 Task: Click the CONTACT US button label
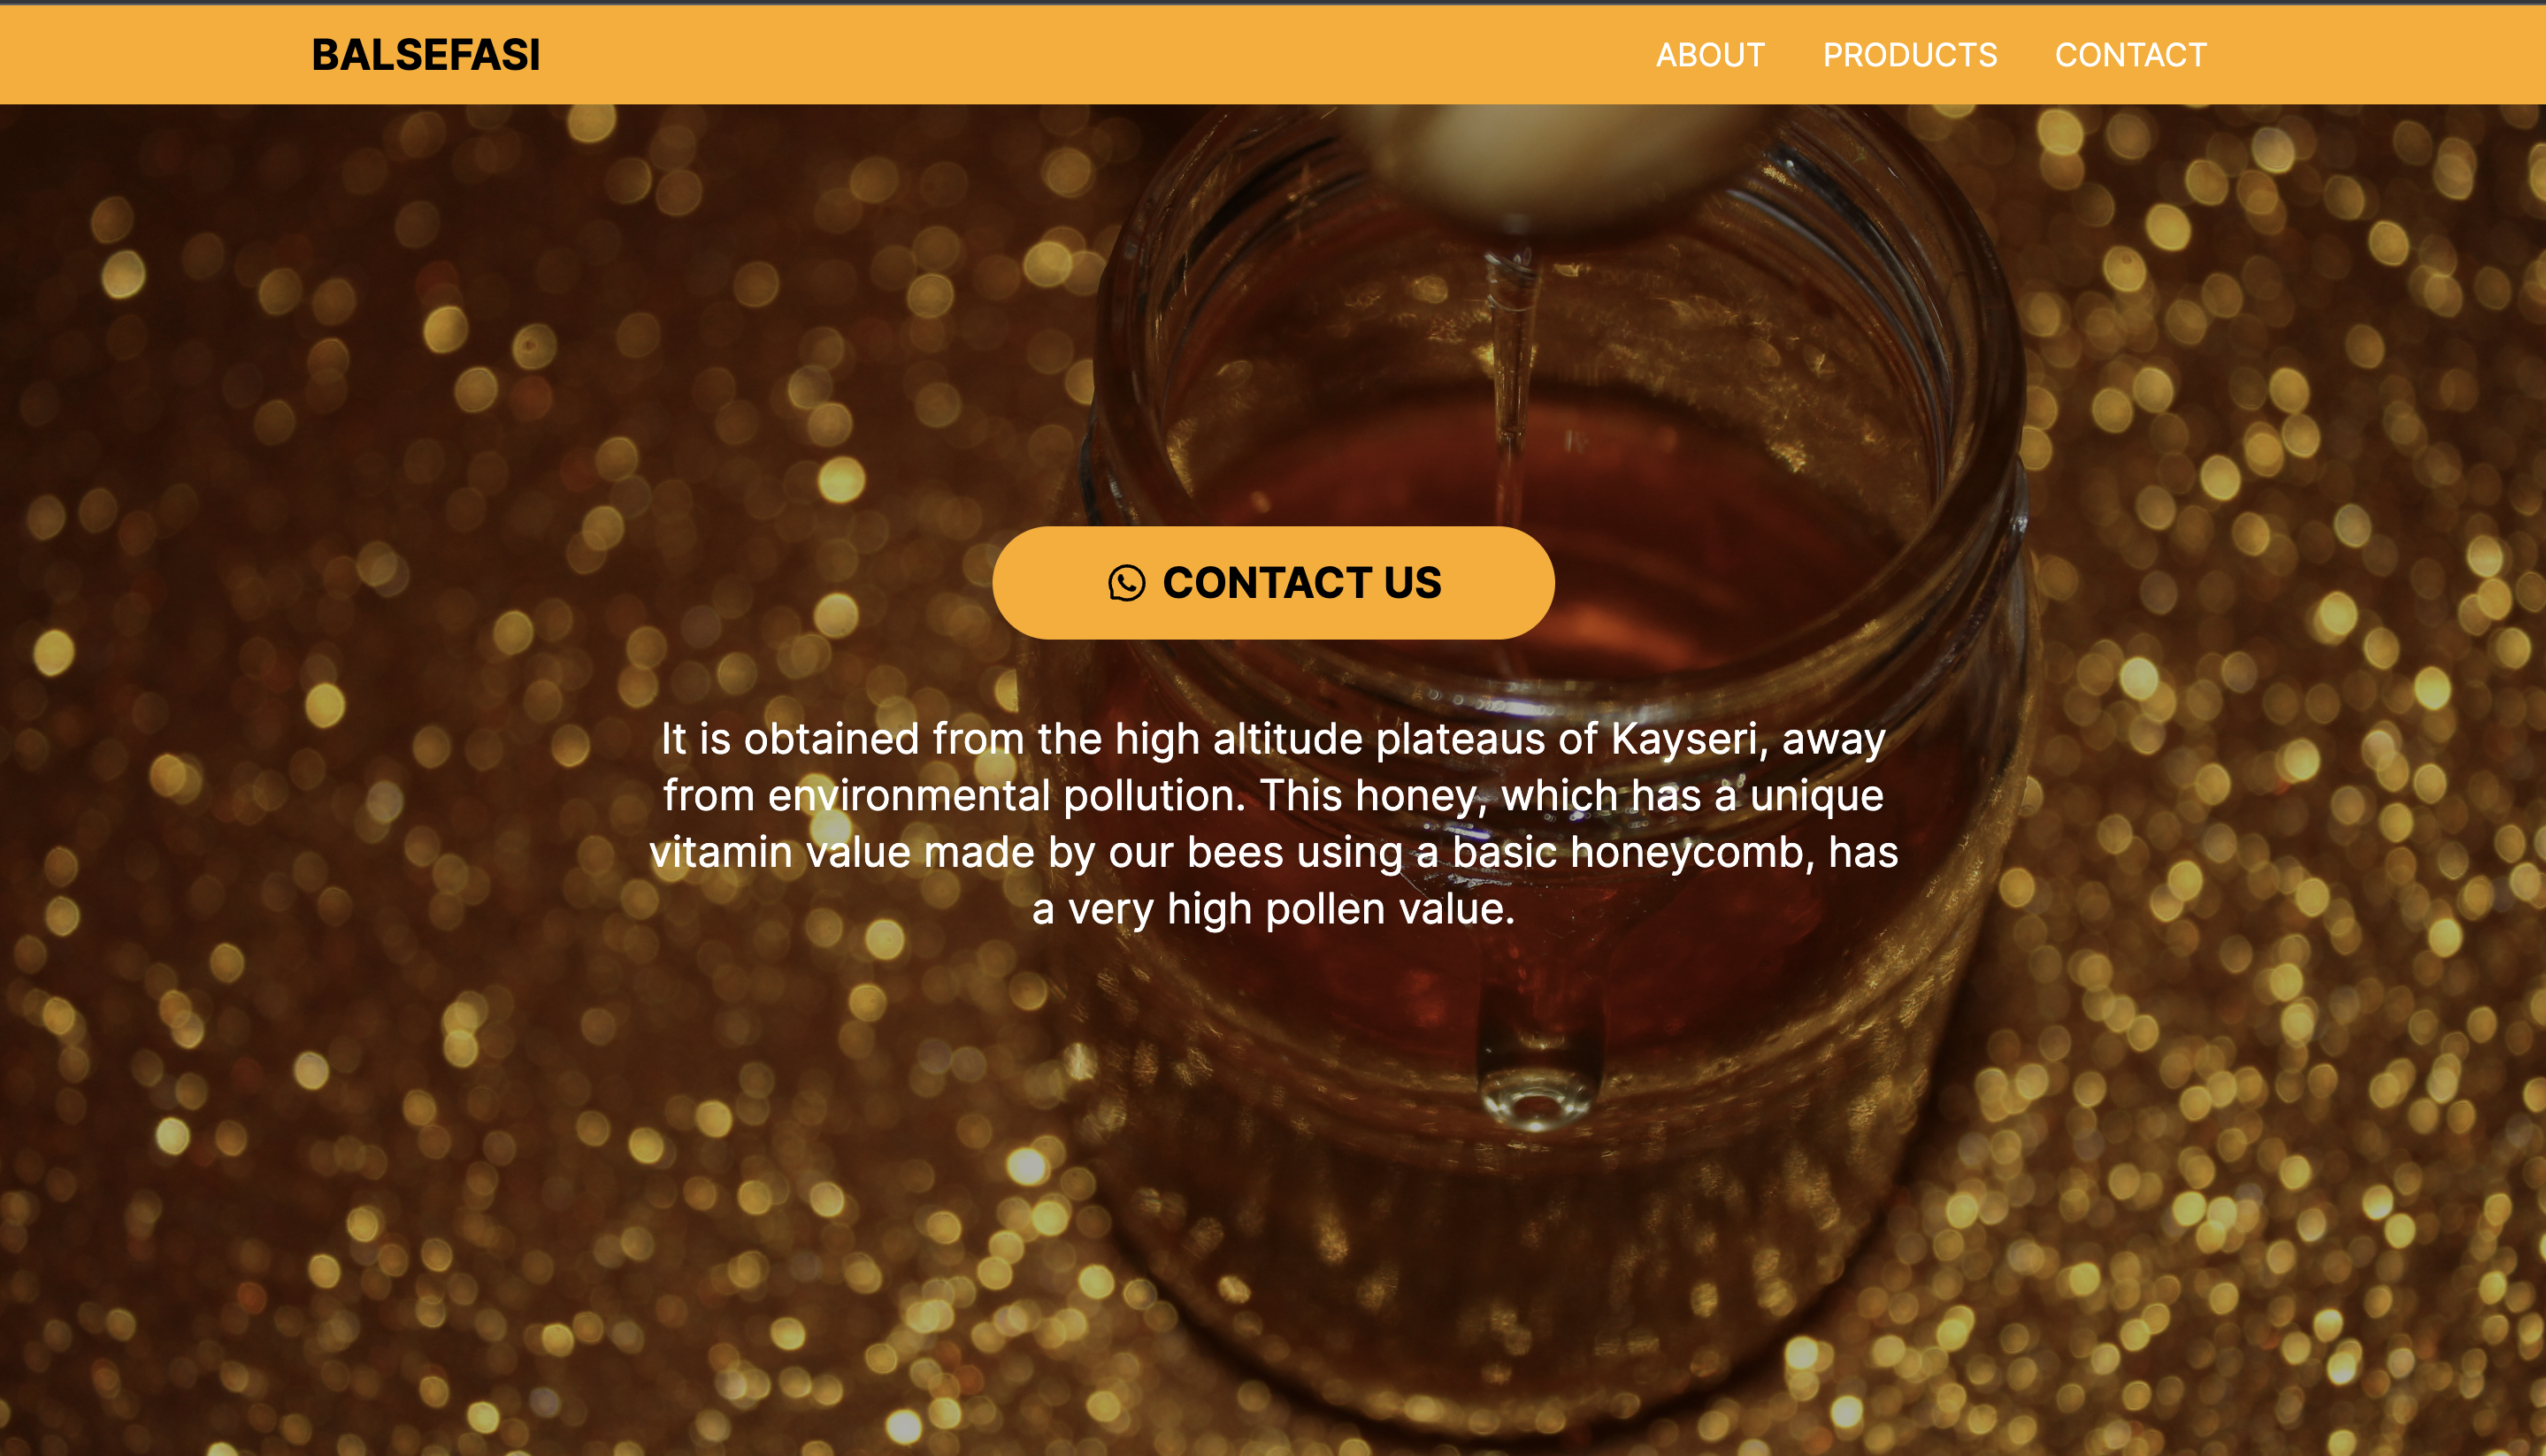pos(1302,583)
